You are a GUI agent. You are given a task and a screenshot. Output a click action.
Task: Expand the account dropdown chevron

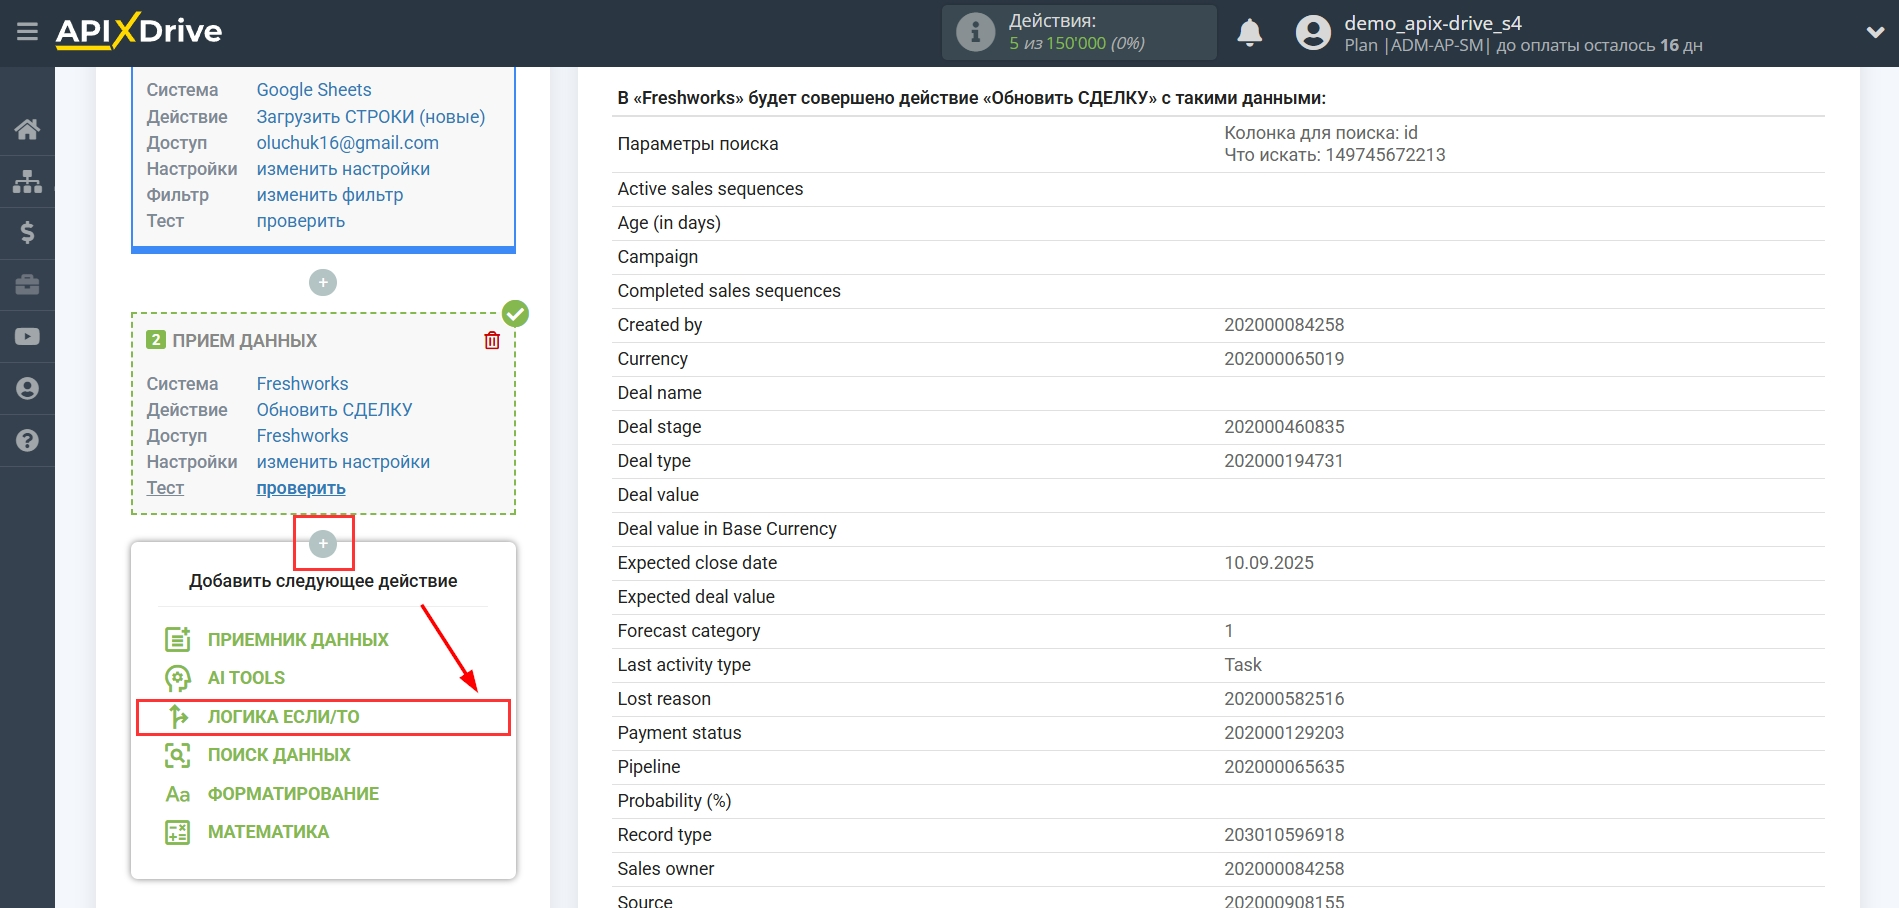(1875, 32)
